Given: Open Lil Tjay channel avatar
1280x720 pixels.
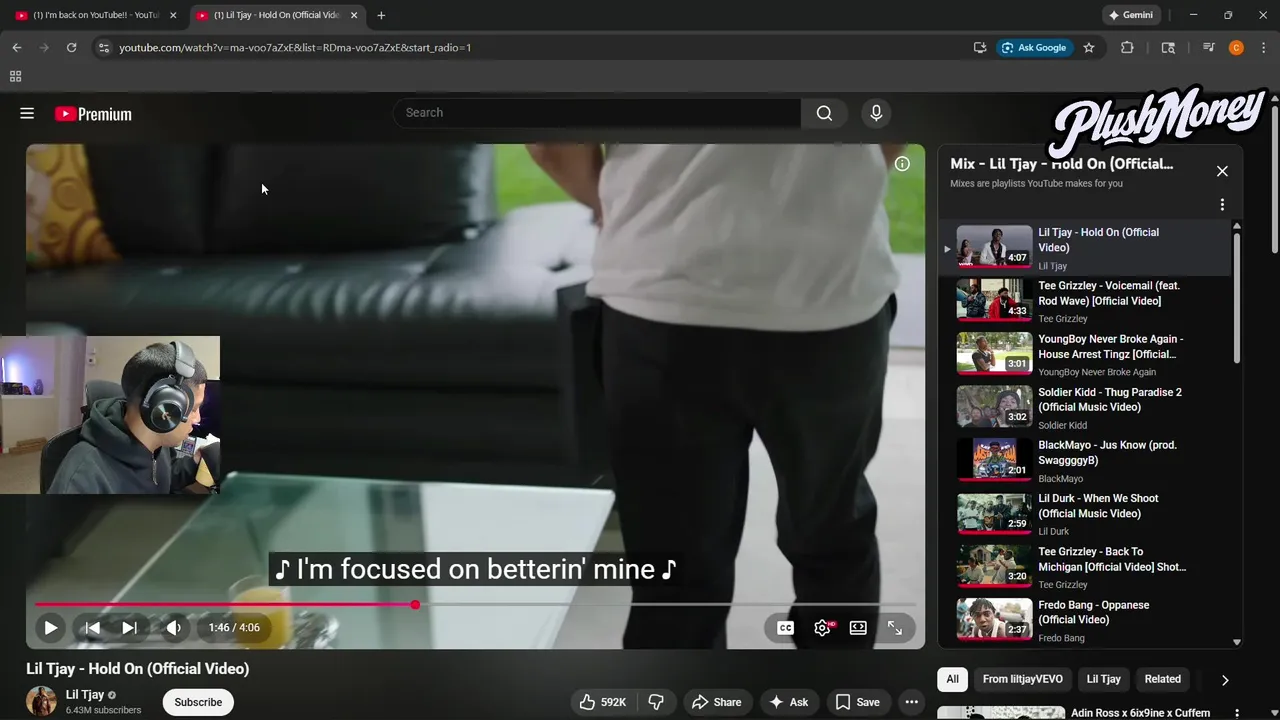Looking at the screenshot, I should 42,702.
